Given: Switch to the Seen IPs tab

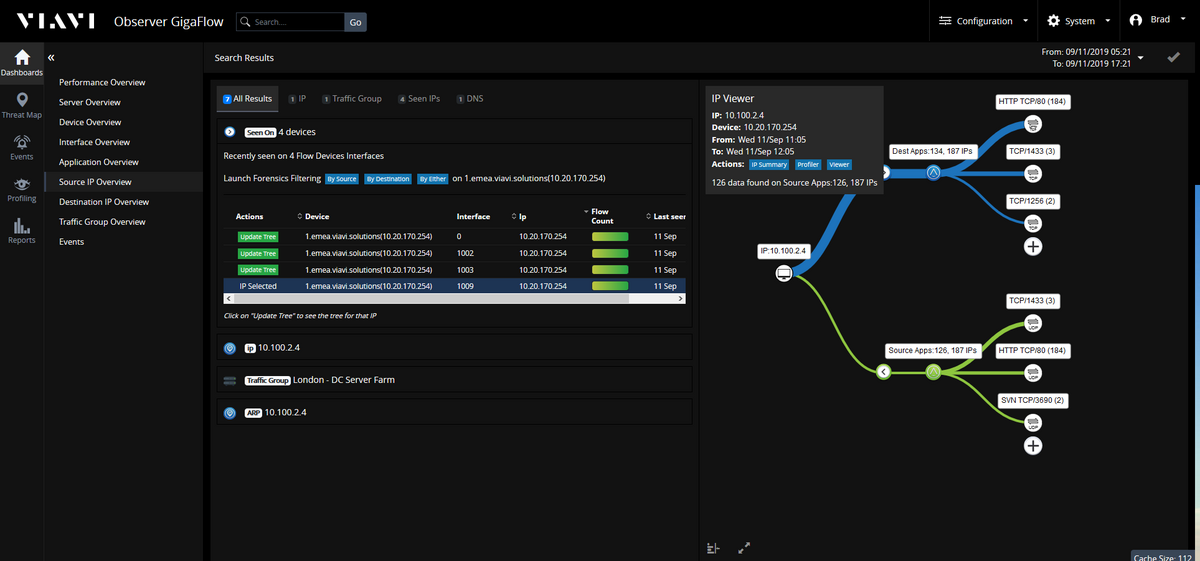Looking at the screenshot, I should click(418, 99).
